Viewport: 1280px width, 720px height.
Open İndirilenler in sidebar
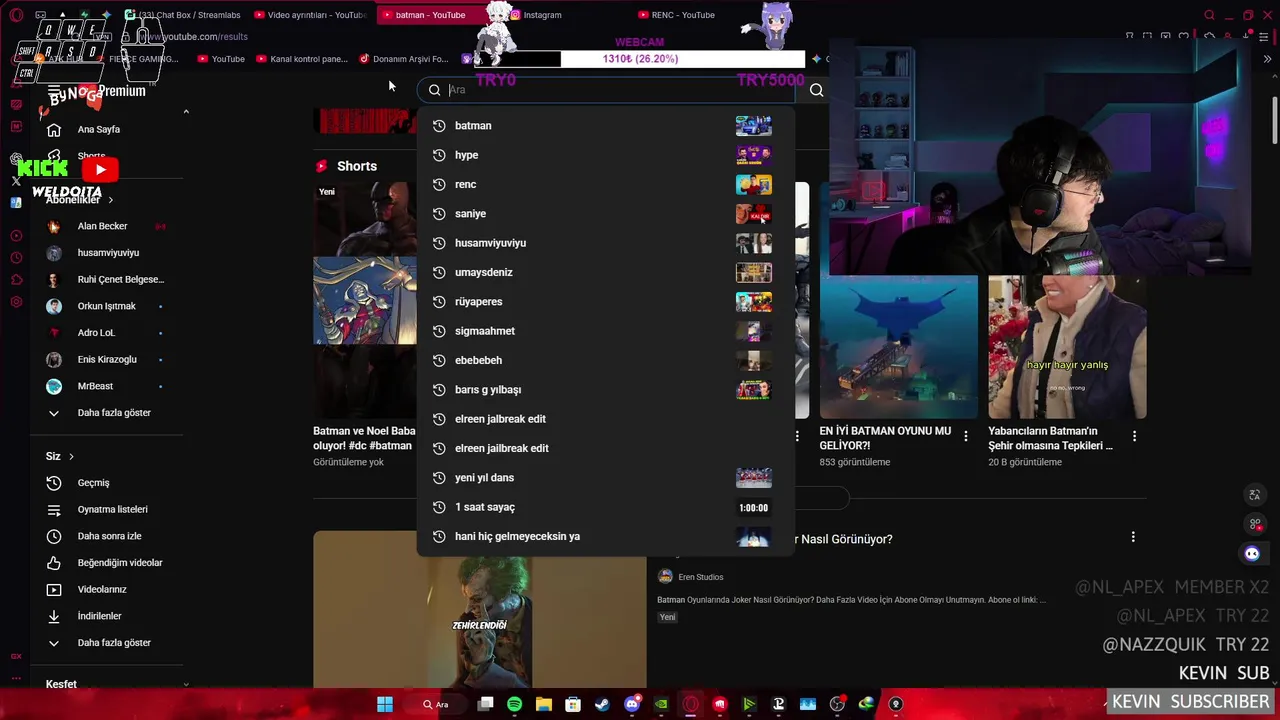(108, 616)
